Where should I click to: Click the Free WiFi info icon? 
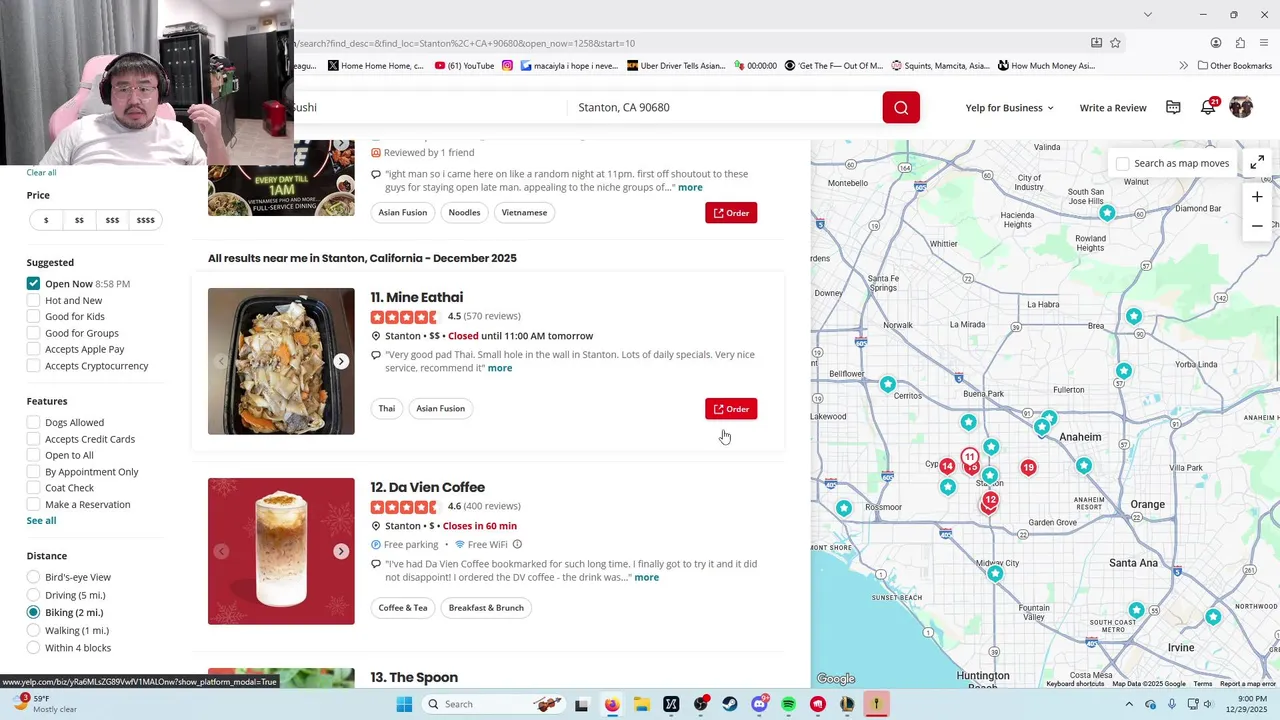coord(517,545)
